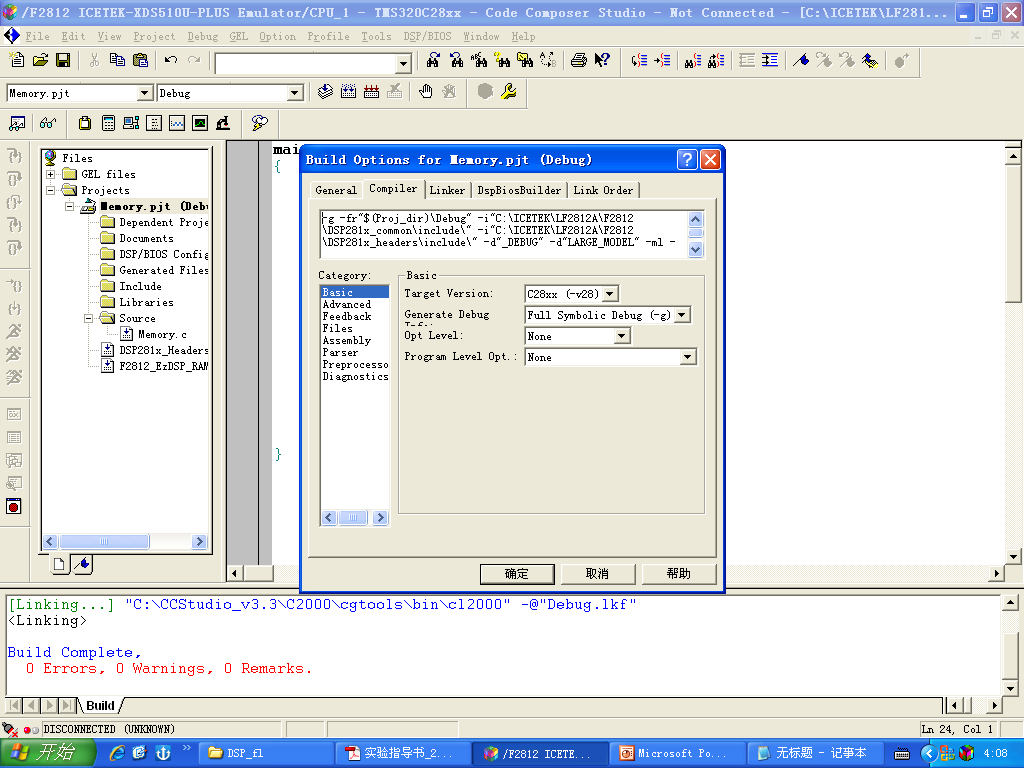The image size is (1024, 768).
Task: Click the Compile File icon in the build toolbar
Action: tap(325, 91)
